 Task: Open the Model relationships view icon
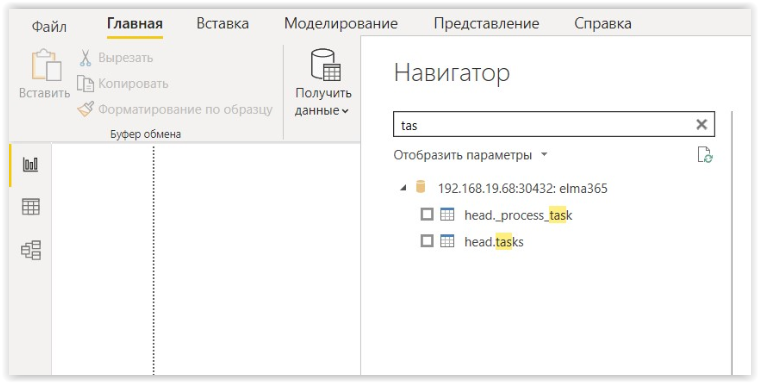31,250
